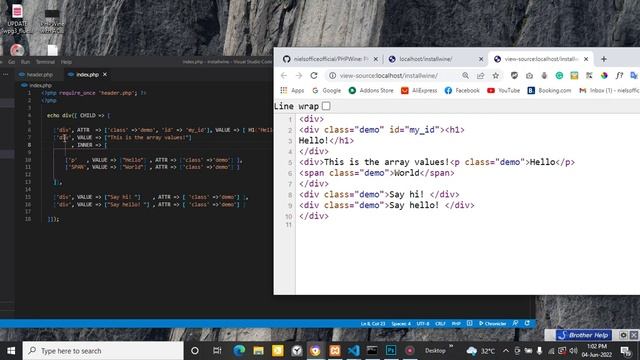Change Spaces: 4 indentation setting

(x=401, y=324)
